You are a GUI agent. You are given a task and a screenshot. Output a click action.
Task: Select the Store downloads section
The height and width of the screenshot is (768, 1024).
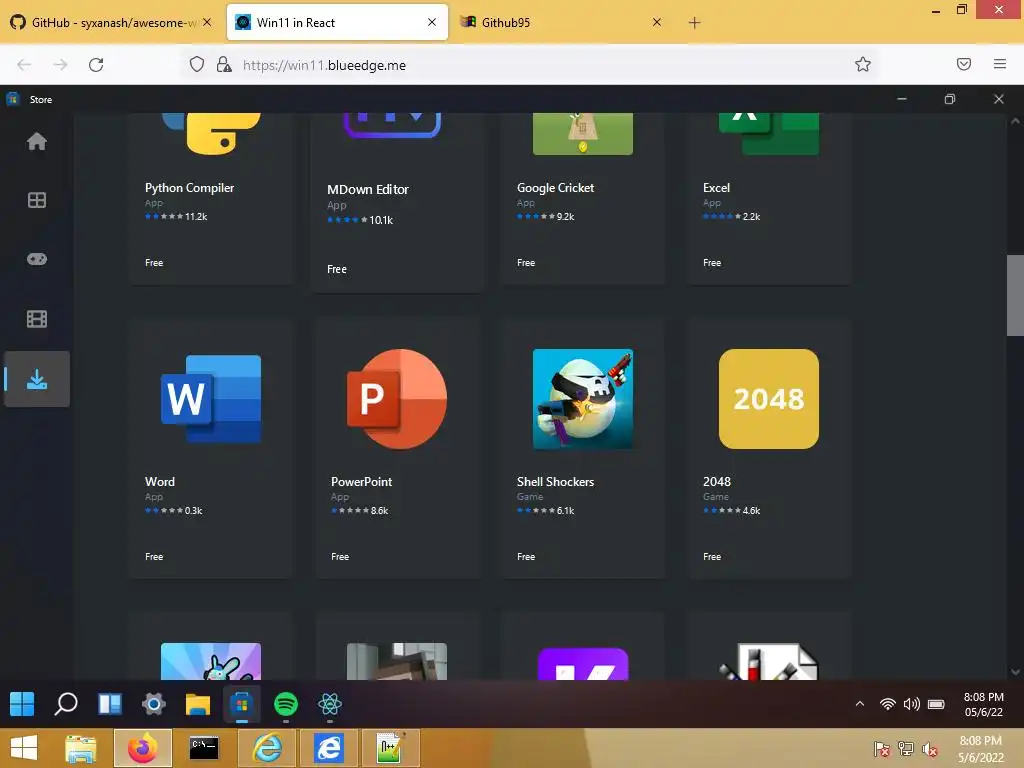37,379
